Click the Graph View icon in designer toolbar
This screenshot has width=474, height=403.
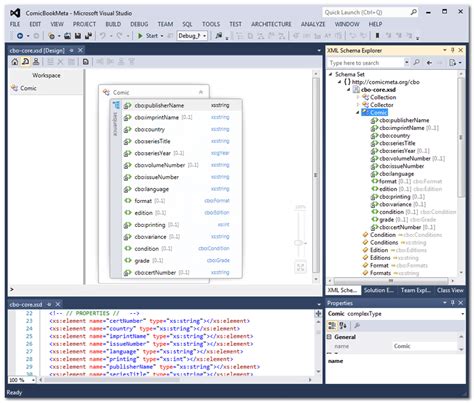(x=36, y=62)
